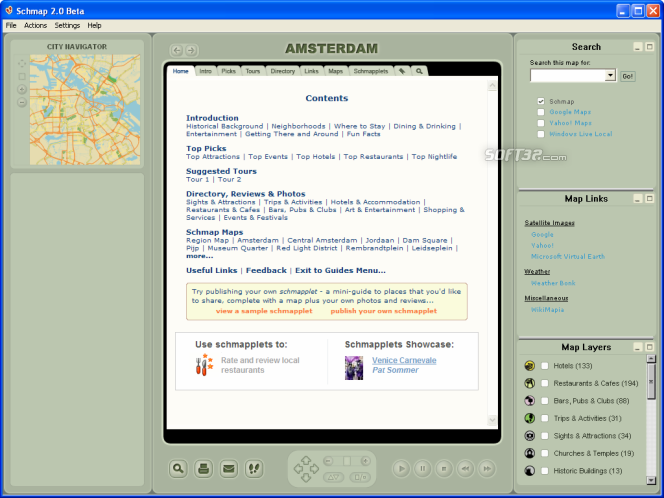Viewport: 664px width, 498px height.
Task: Click the pan down arrow in map controls
Action: click(306, 478)
